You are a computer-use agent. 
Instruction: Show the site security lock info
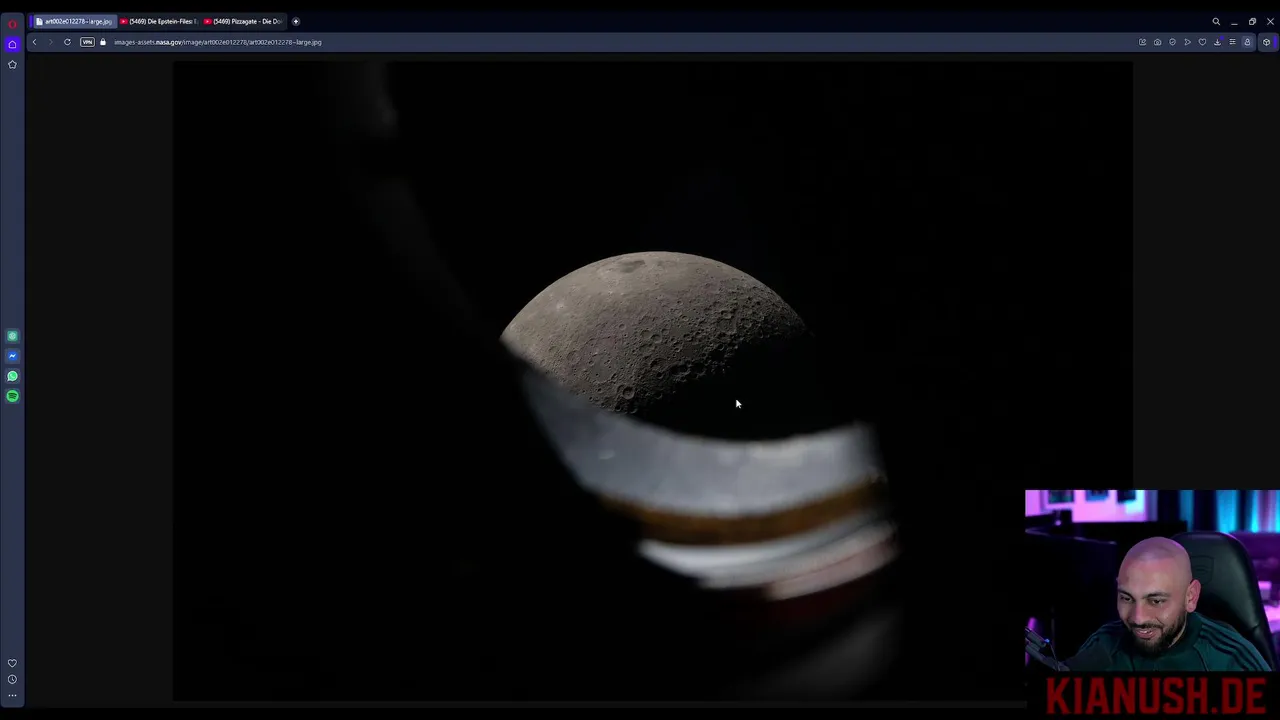point(103,42)
